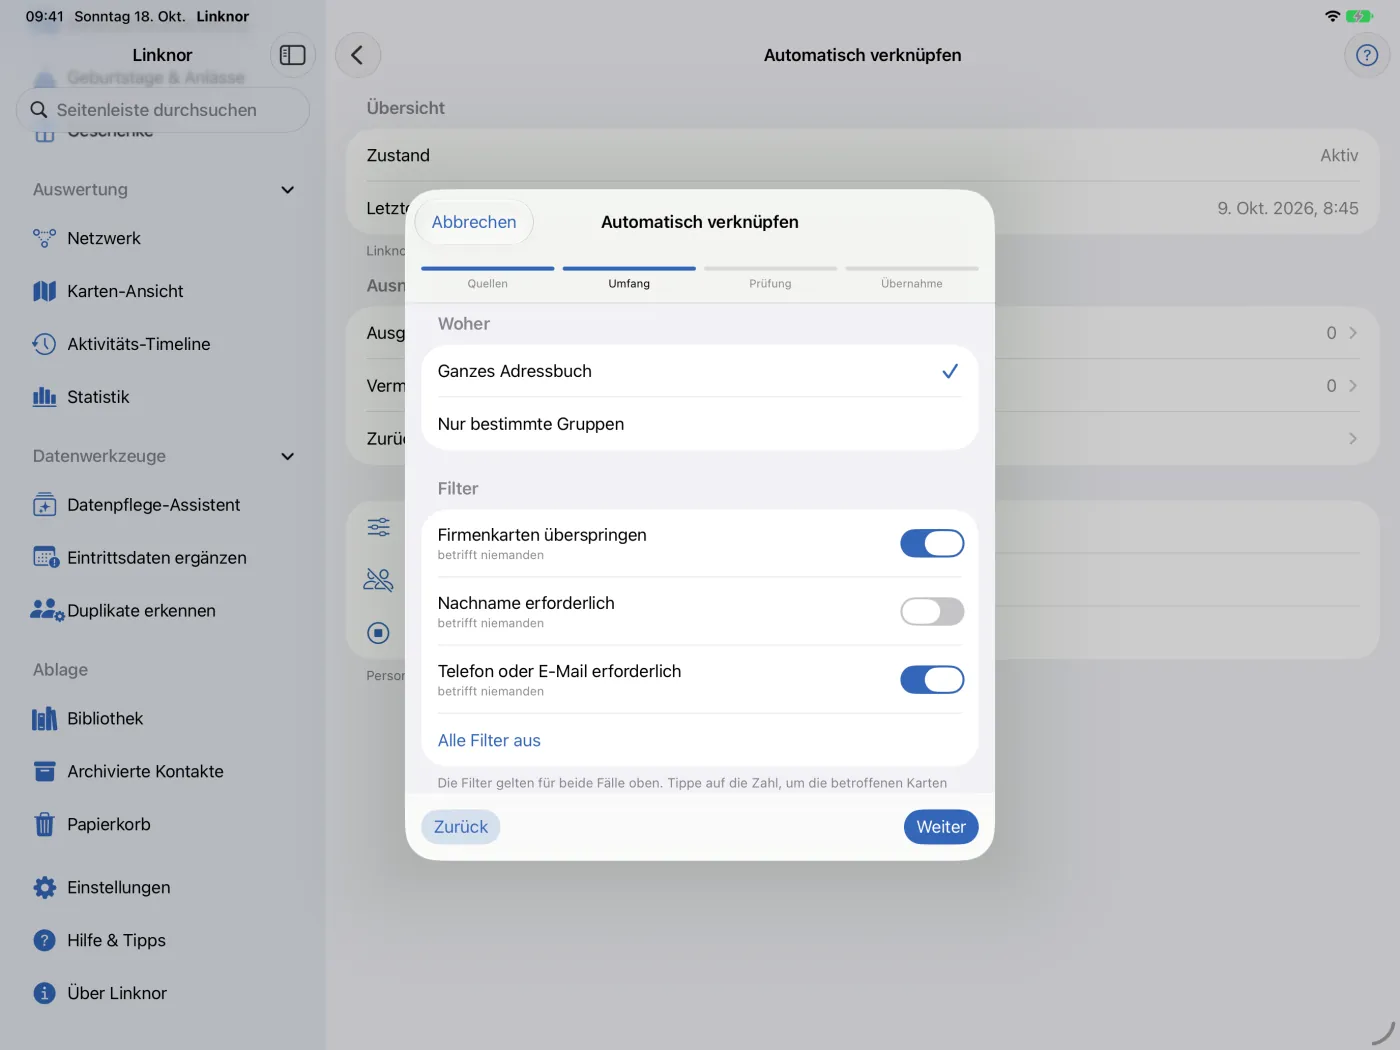Collapse the Datenwerkzeuge section chevron
The height and width of the screenshot is (1050, 1400).
(288, 456)
